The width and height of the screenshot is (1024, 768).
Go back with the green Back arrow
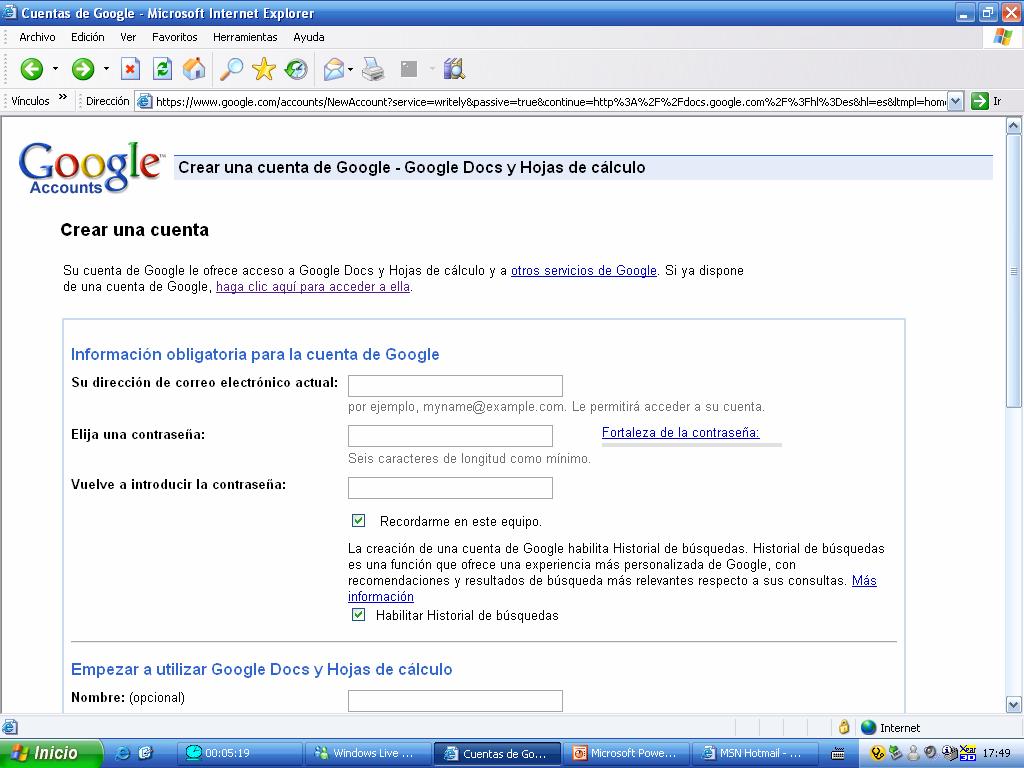31,69
